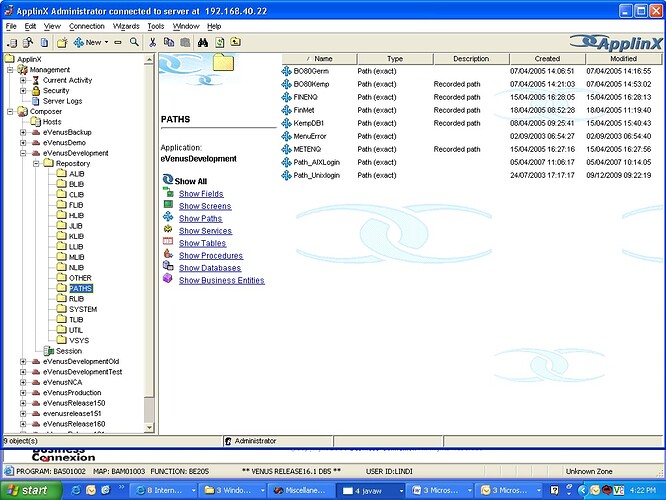Click the small minus bar toolbar icon
The height and width of the screenshot is (500, 666).
[118, 42]
